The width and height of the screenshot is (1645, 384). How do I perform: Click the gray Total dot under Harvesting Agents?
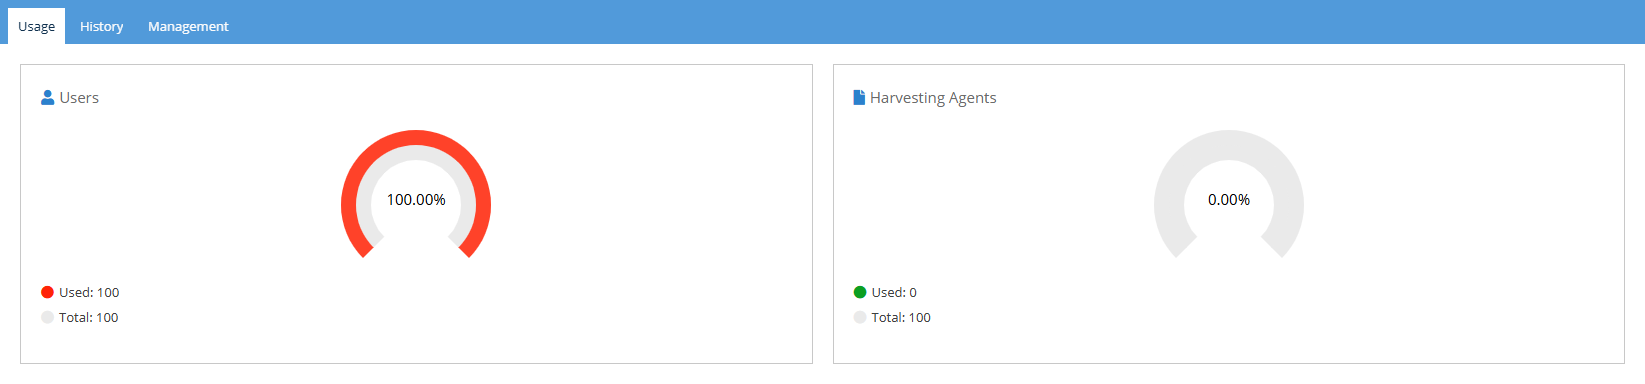tap(860, 317)
